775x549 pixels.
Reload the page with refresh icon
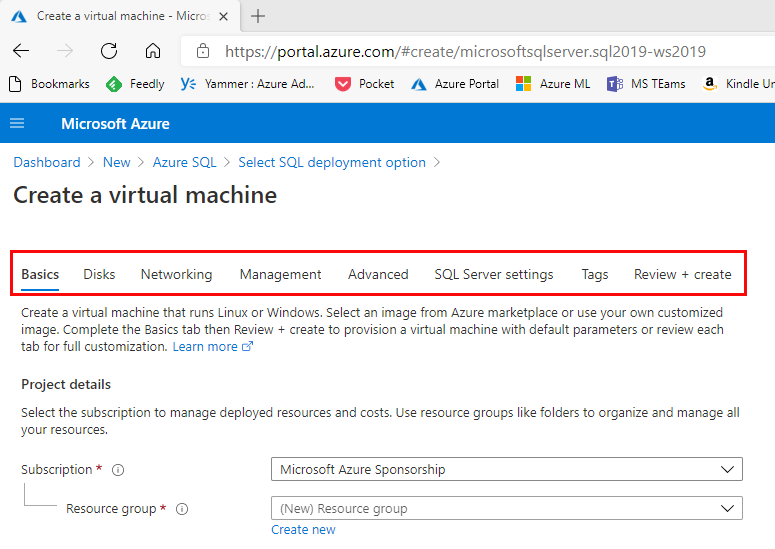tap(109, 50)
